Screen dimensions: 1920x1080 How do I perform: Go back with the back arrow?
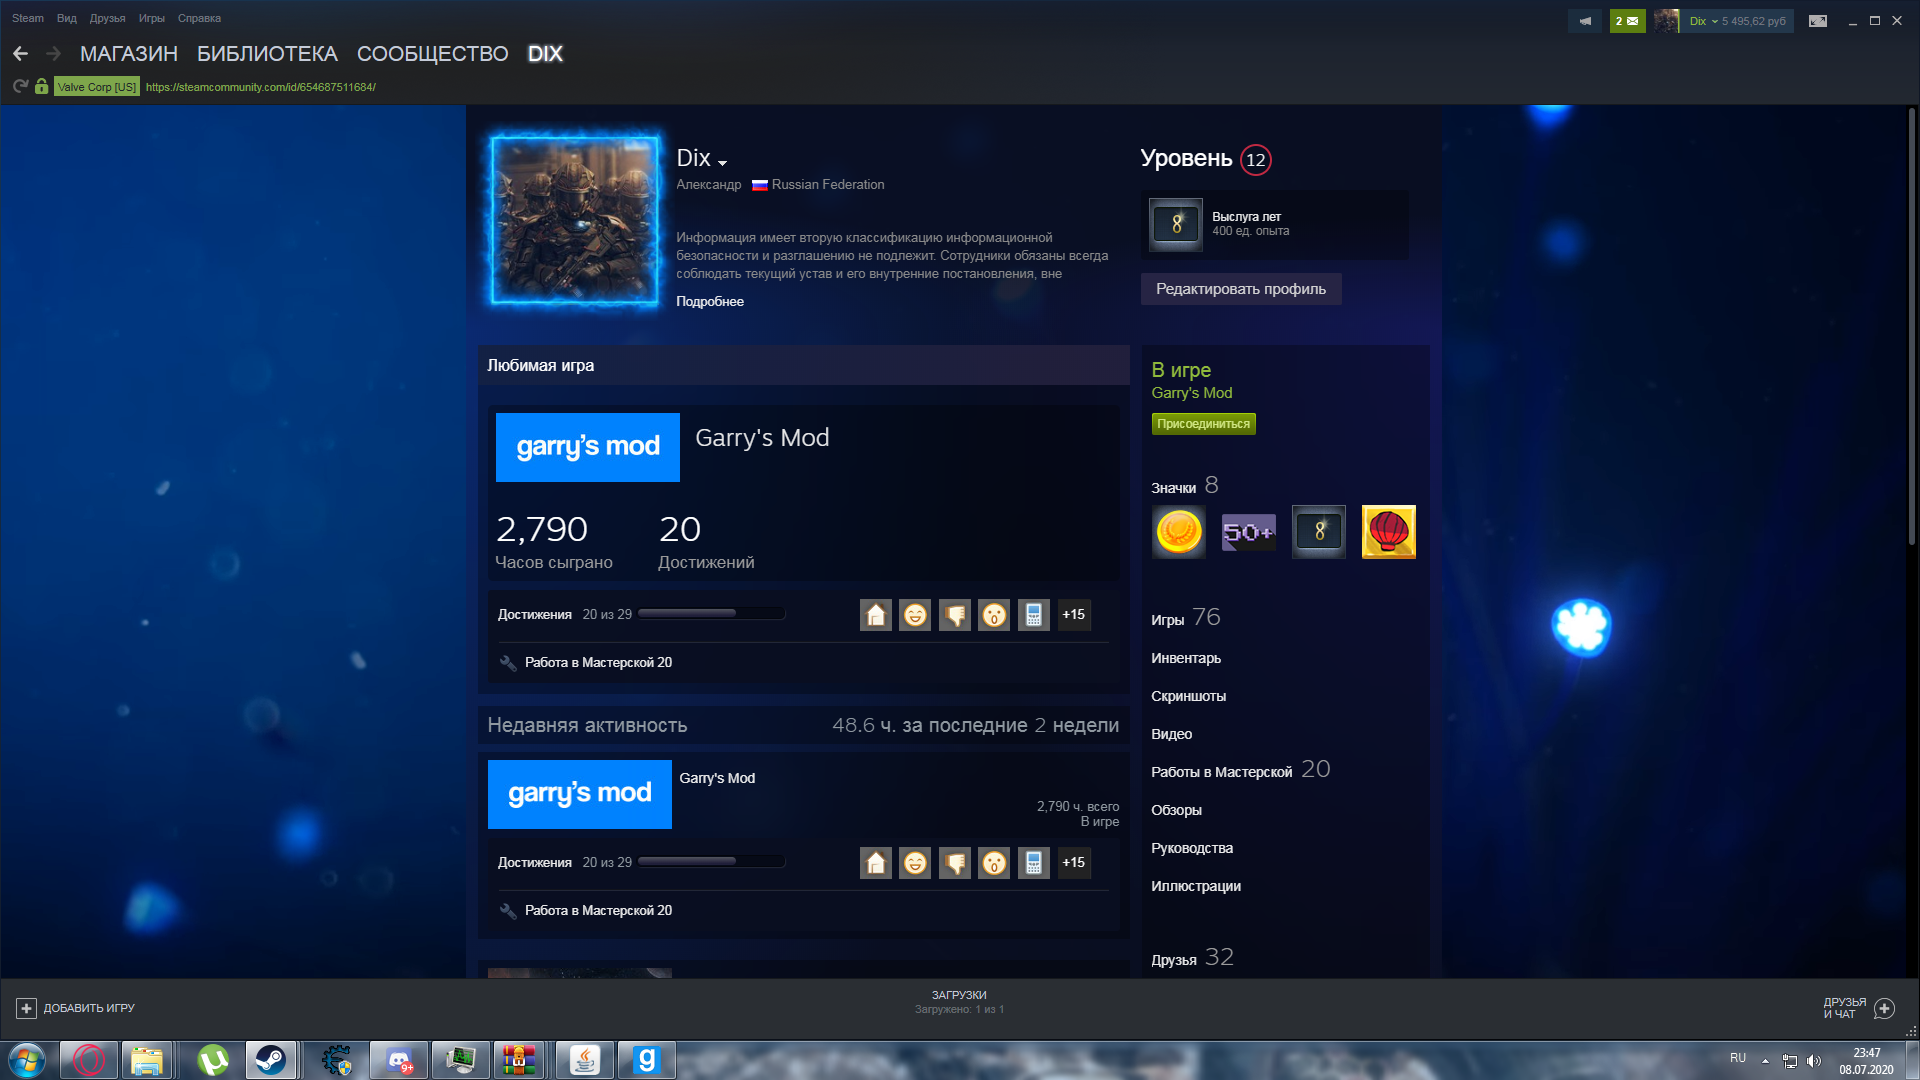20,54
